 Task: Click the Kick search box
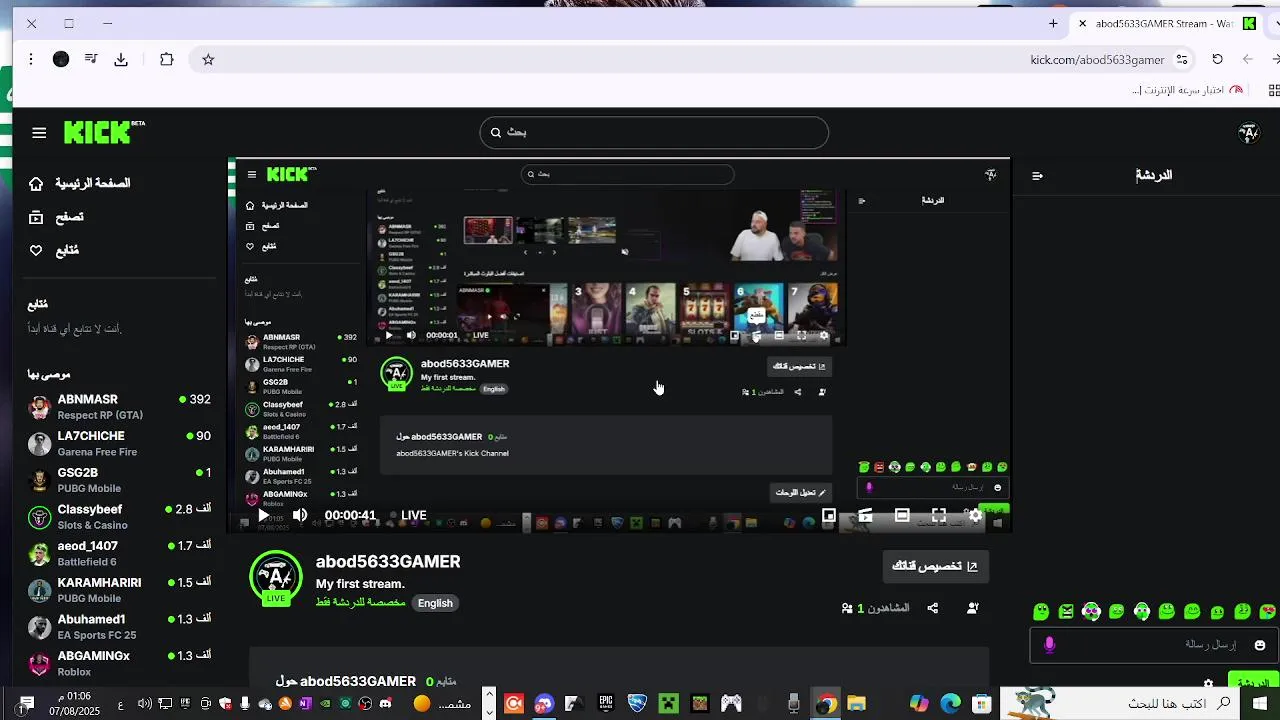654,132
